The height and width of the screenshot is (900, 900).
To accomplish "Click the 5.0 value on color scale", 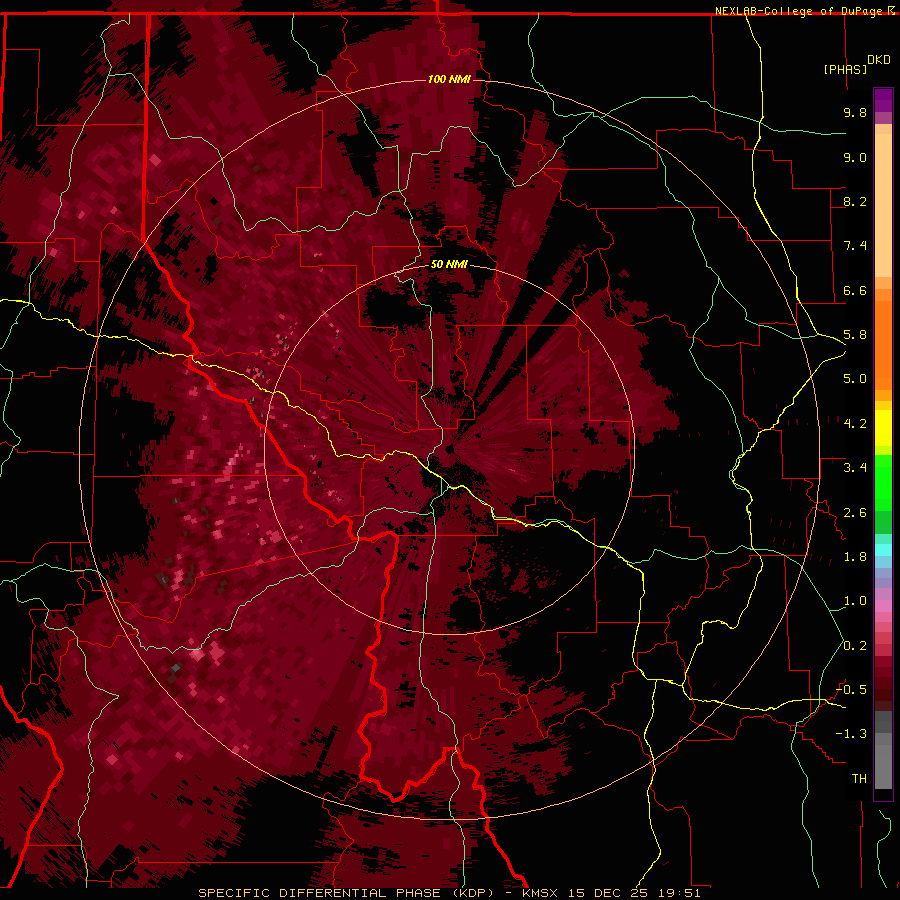I will click(x=855, y=379).
